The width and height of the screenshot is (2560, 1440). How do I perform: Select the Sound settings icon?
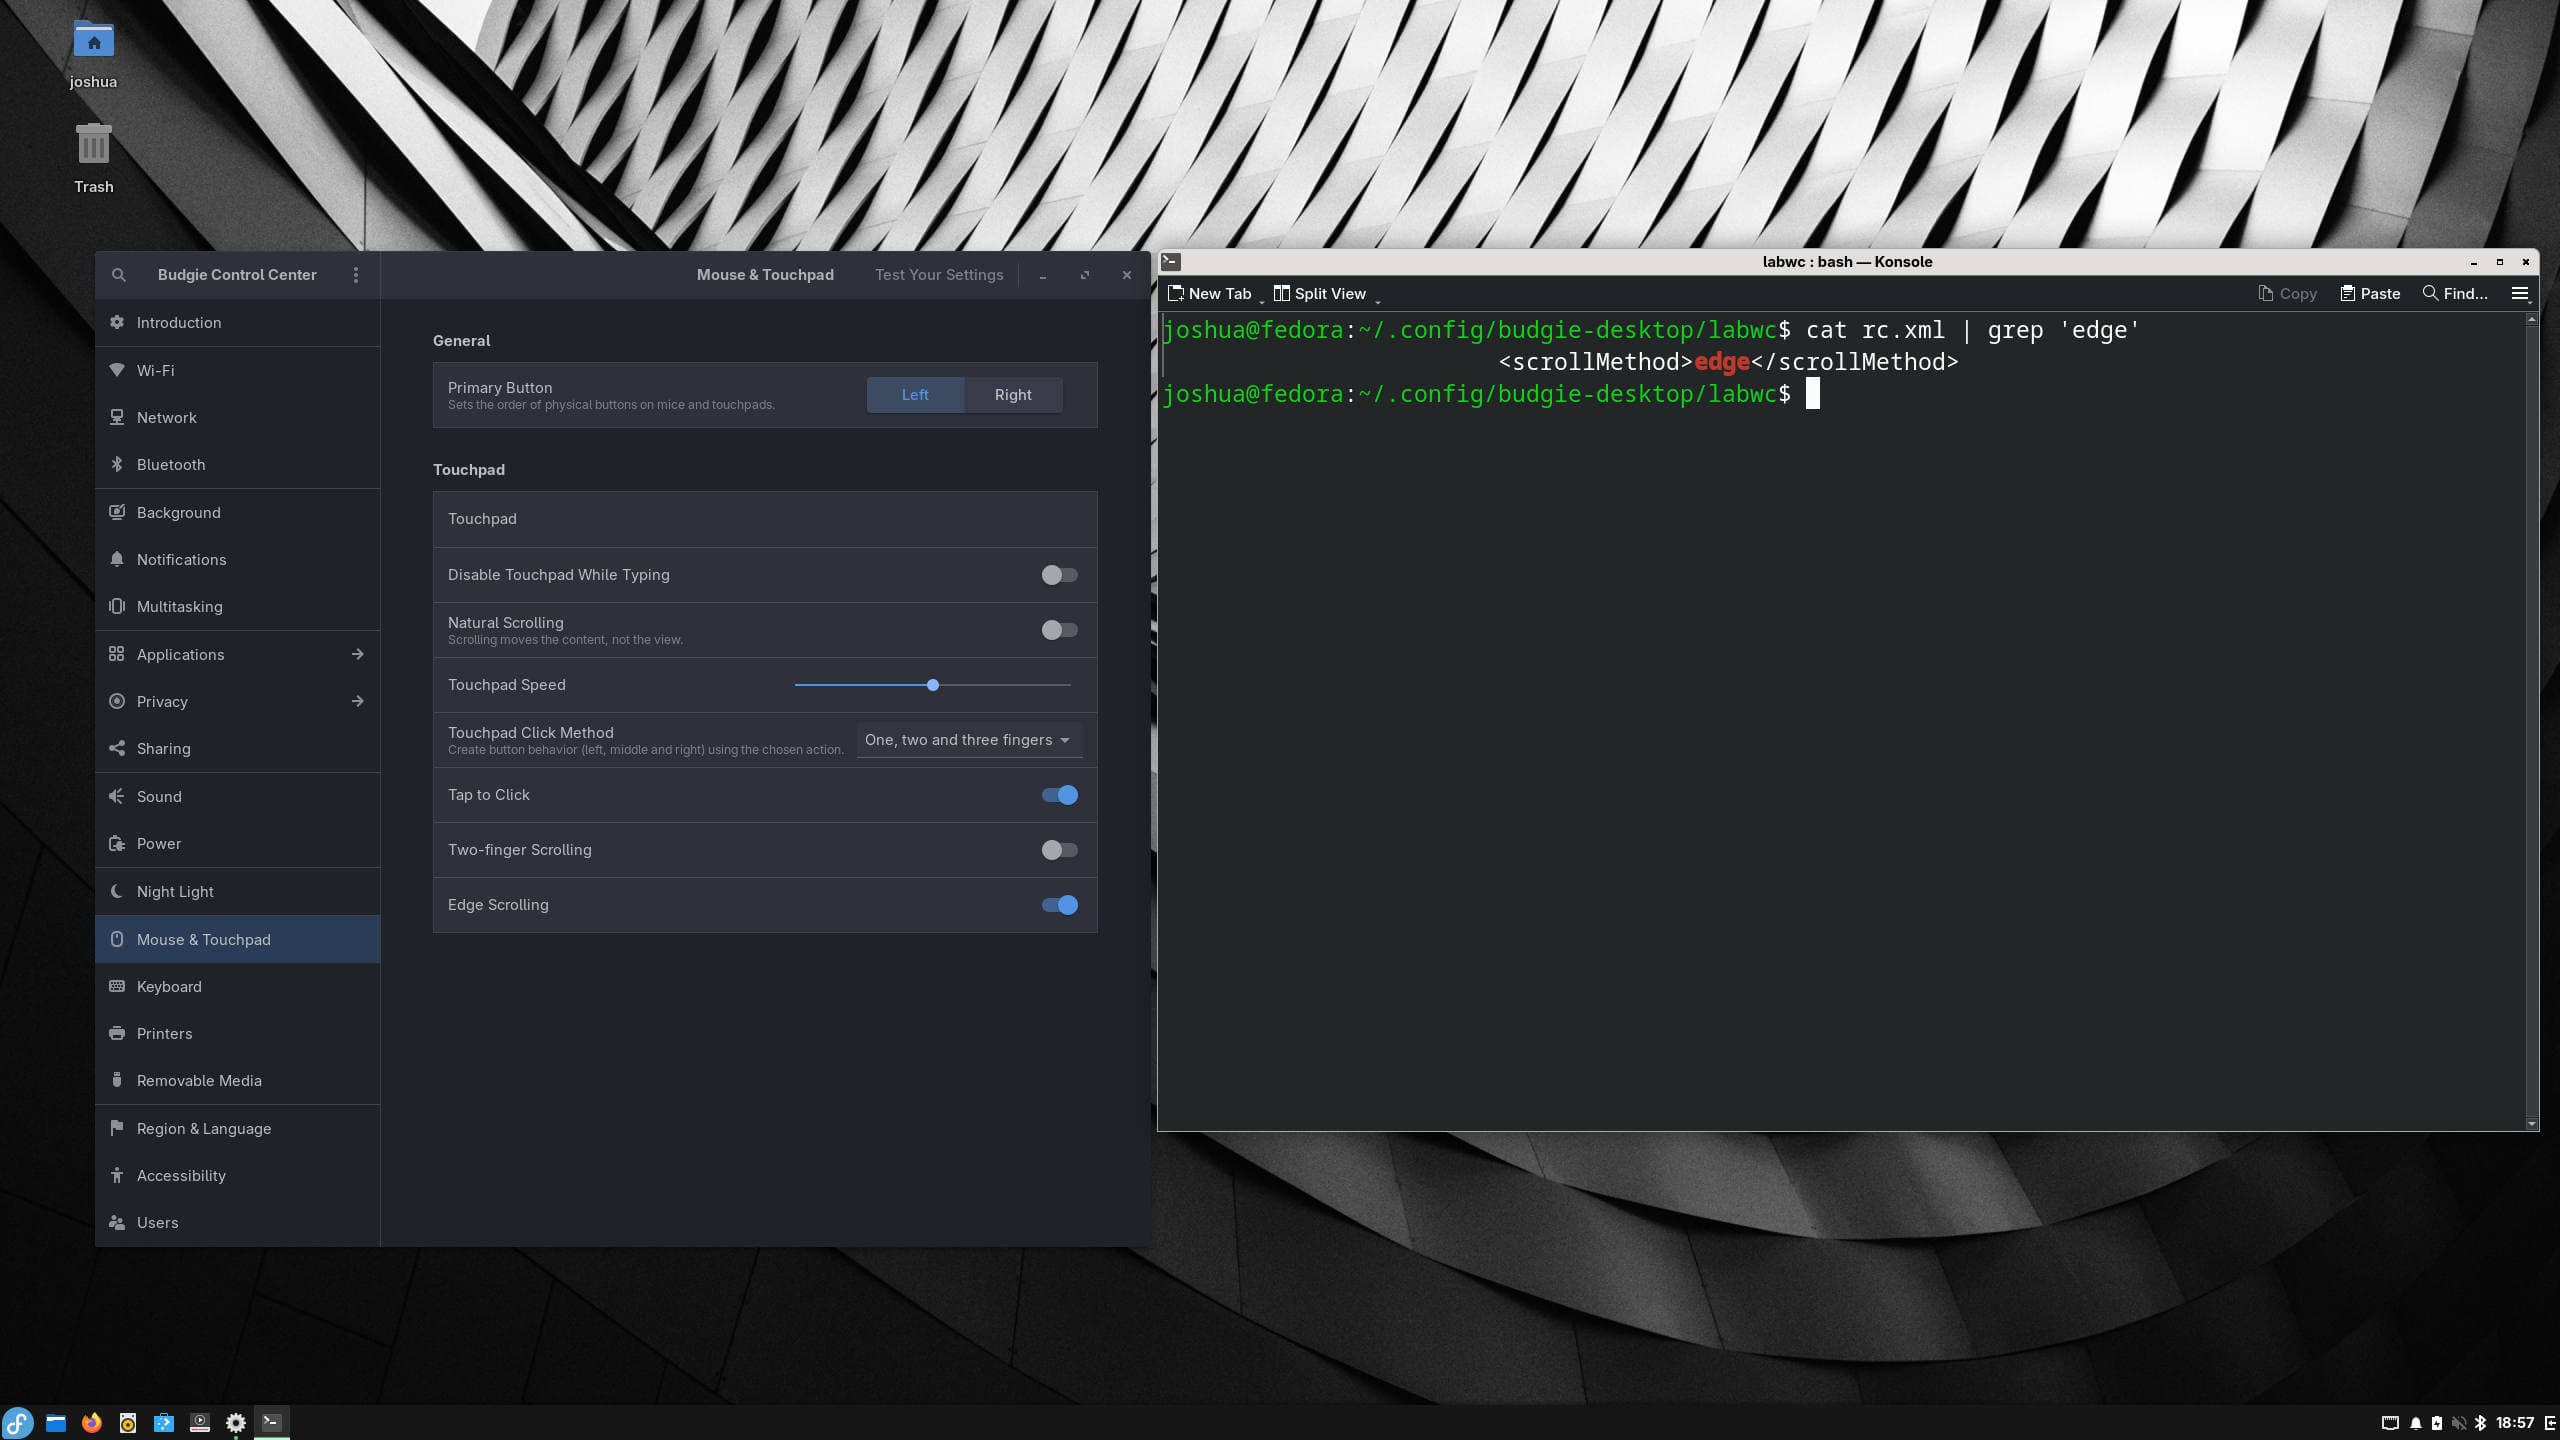point(116,796)
